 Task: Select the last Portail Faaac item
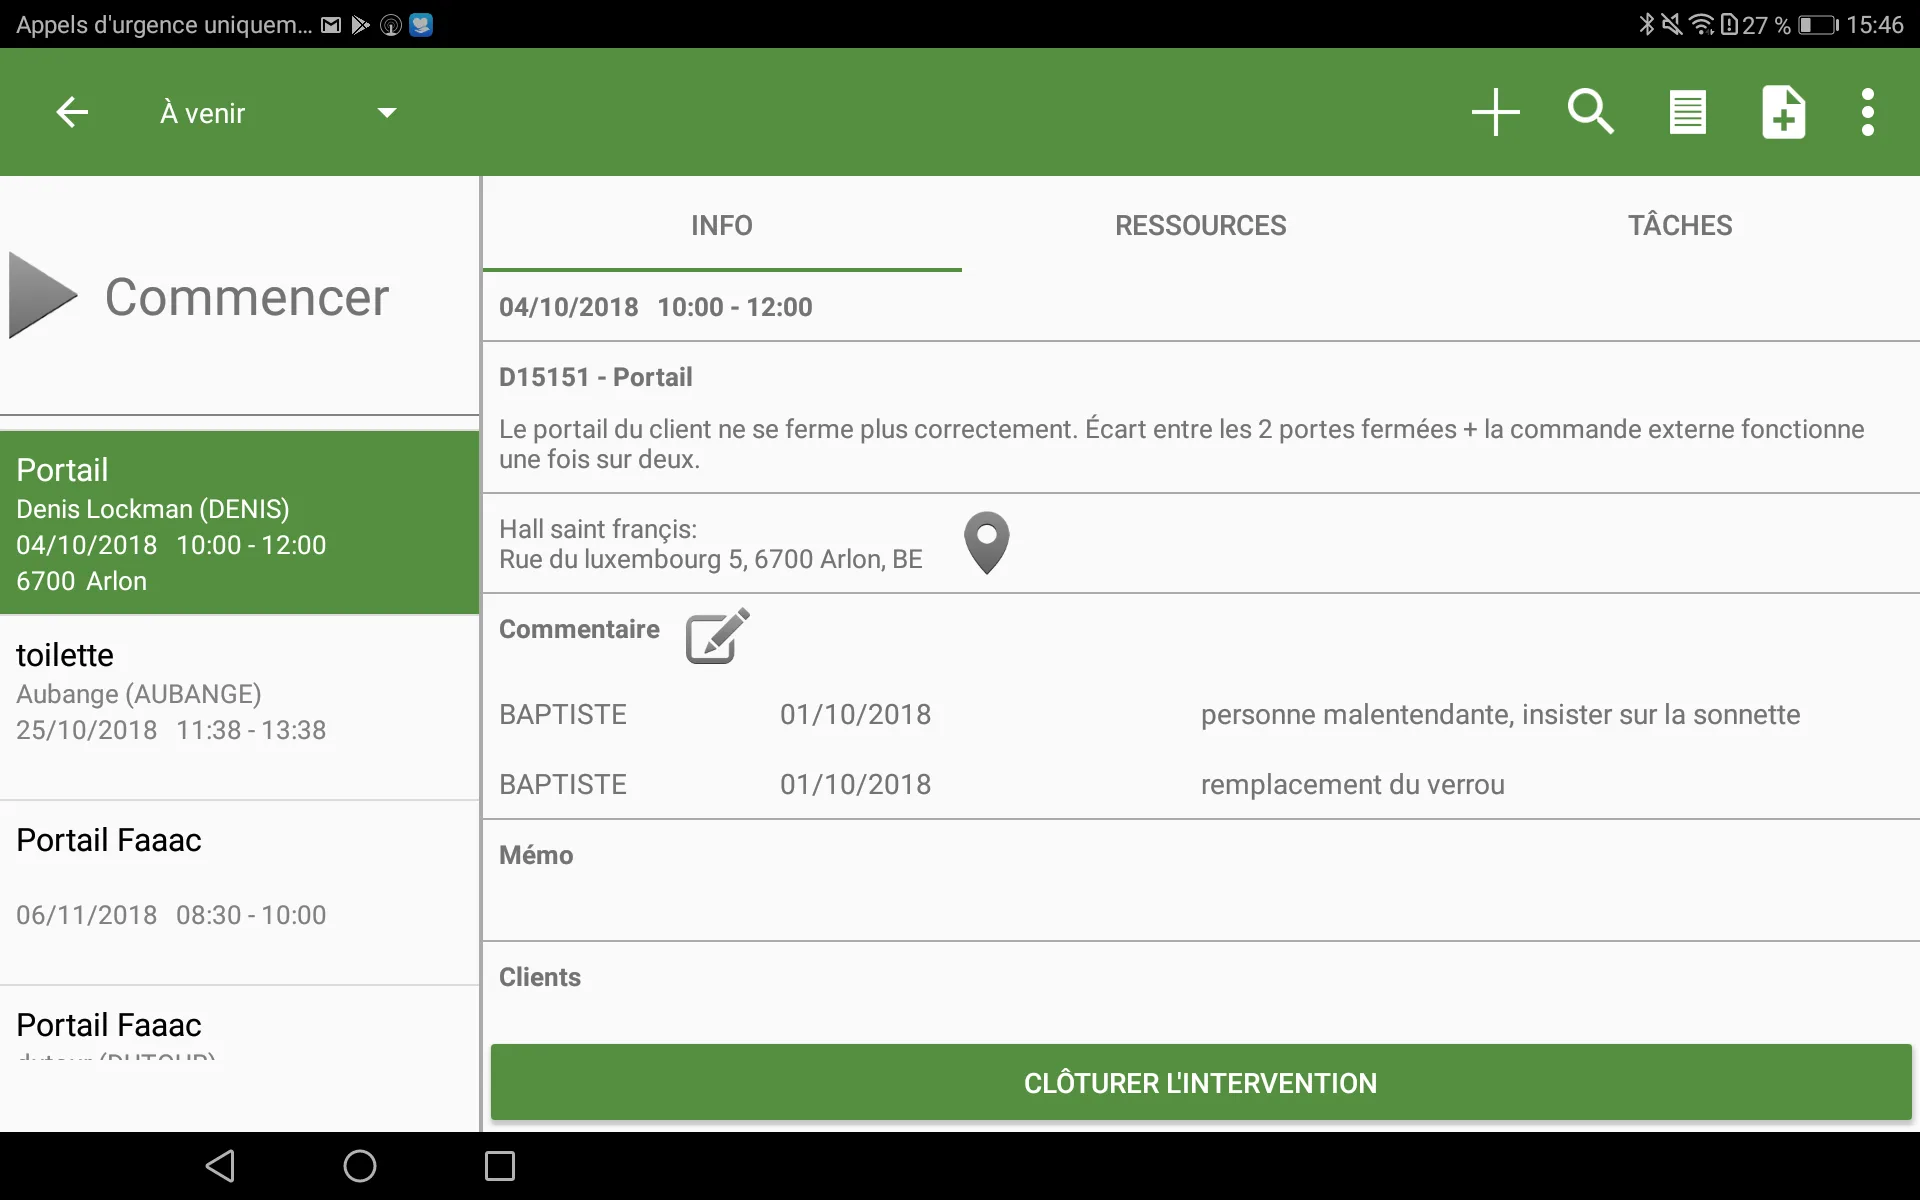[240, 1023]
